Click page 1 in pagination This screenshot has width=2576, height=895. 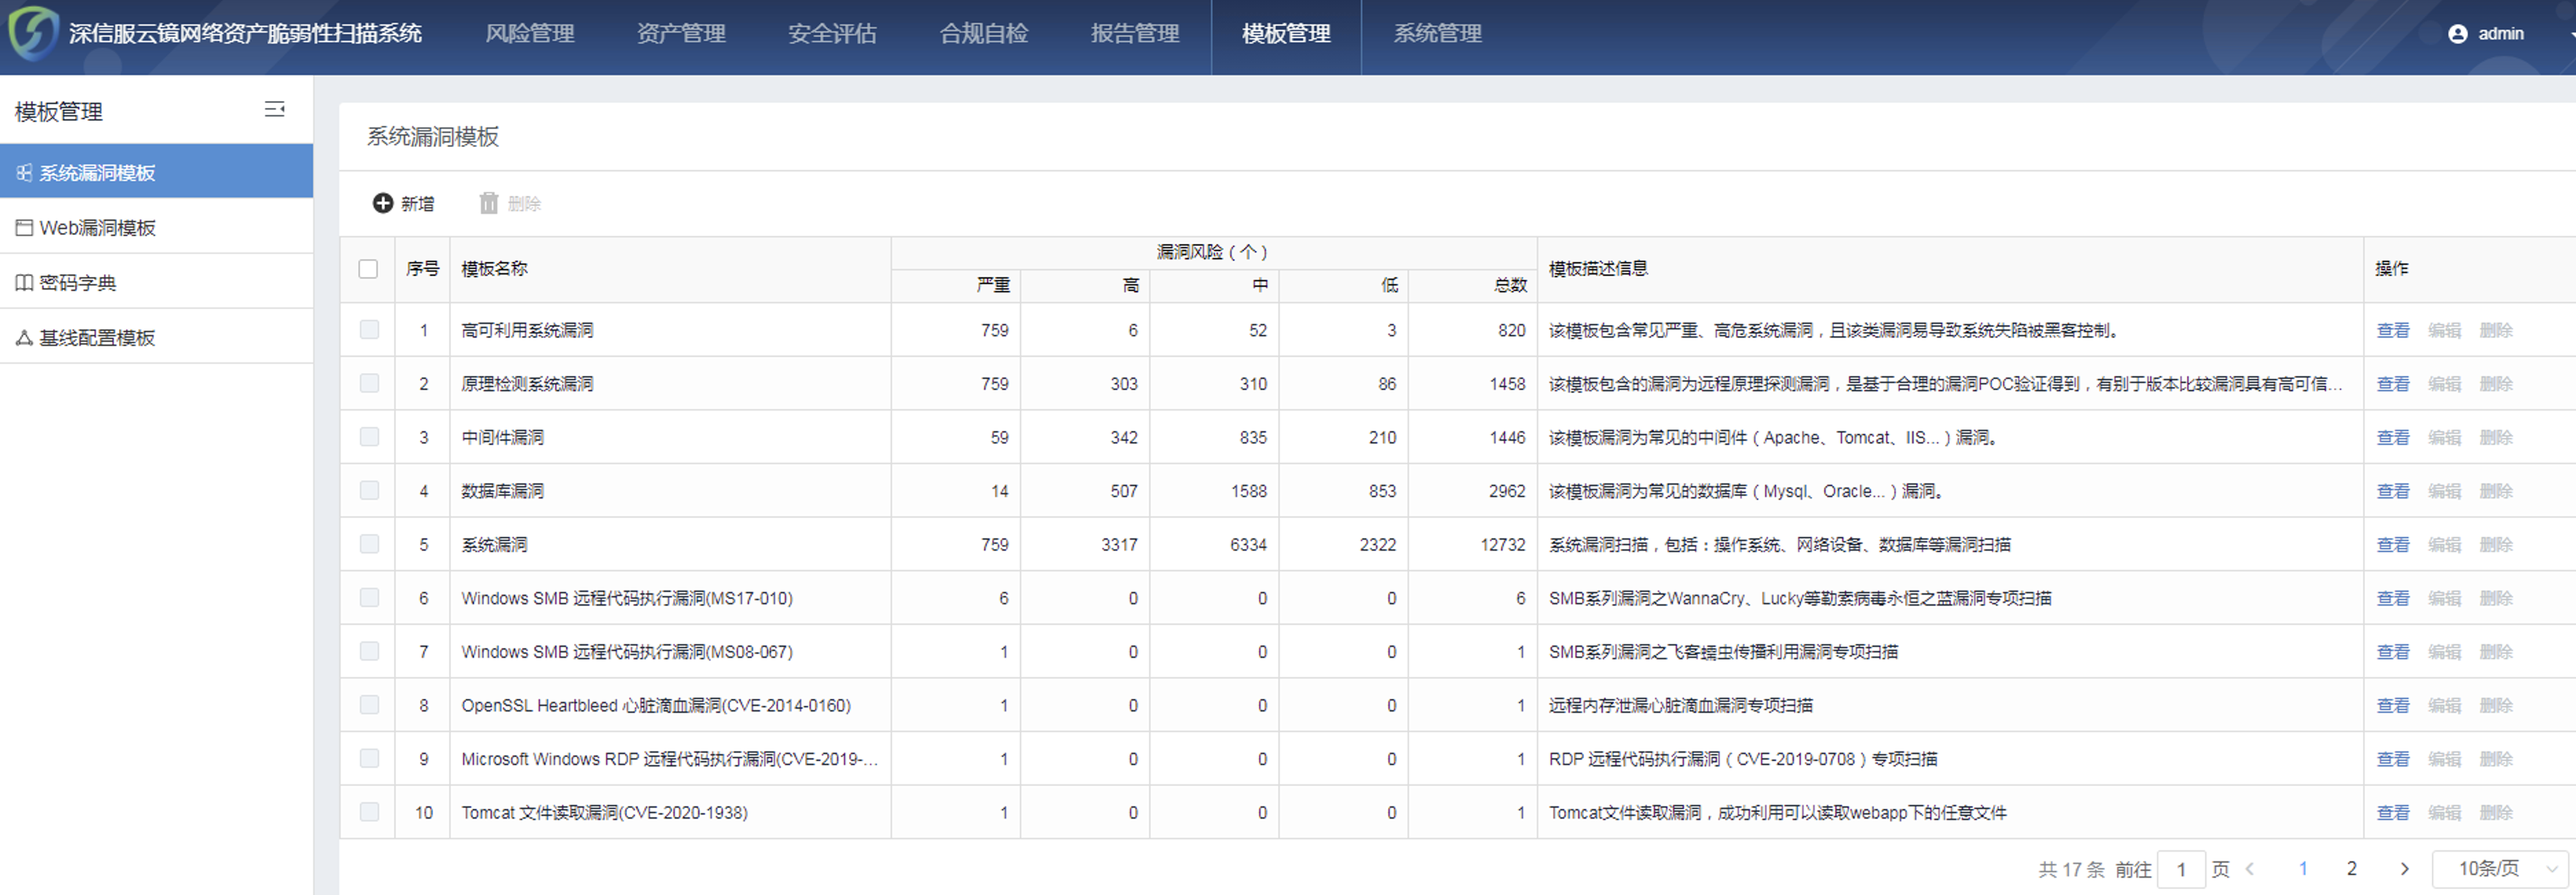[x=2302, y=868]
